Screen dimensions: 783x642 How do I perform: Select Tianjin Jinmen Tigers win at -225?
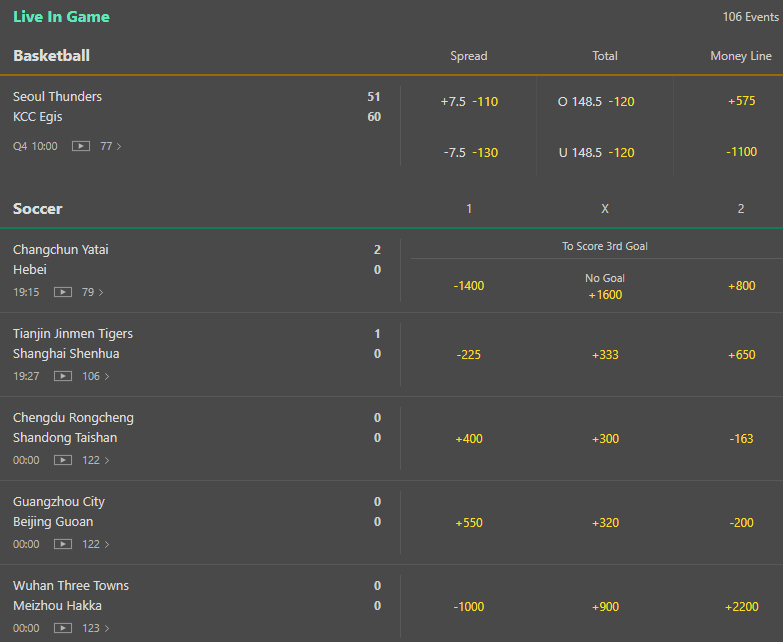468,355
